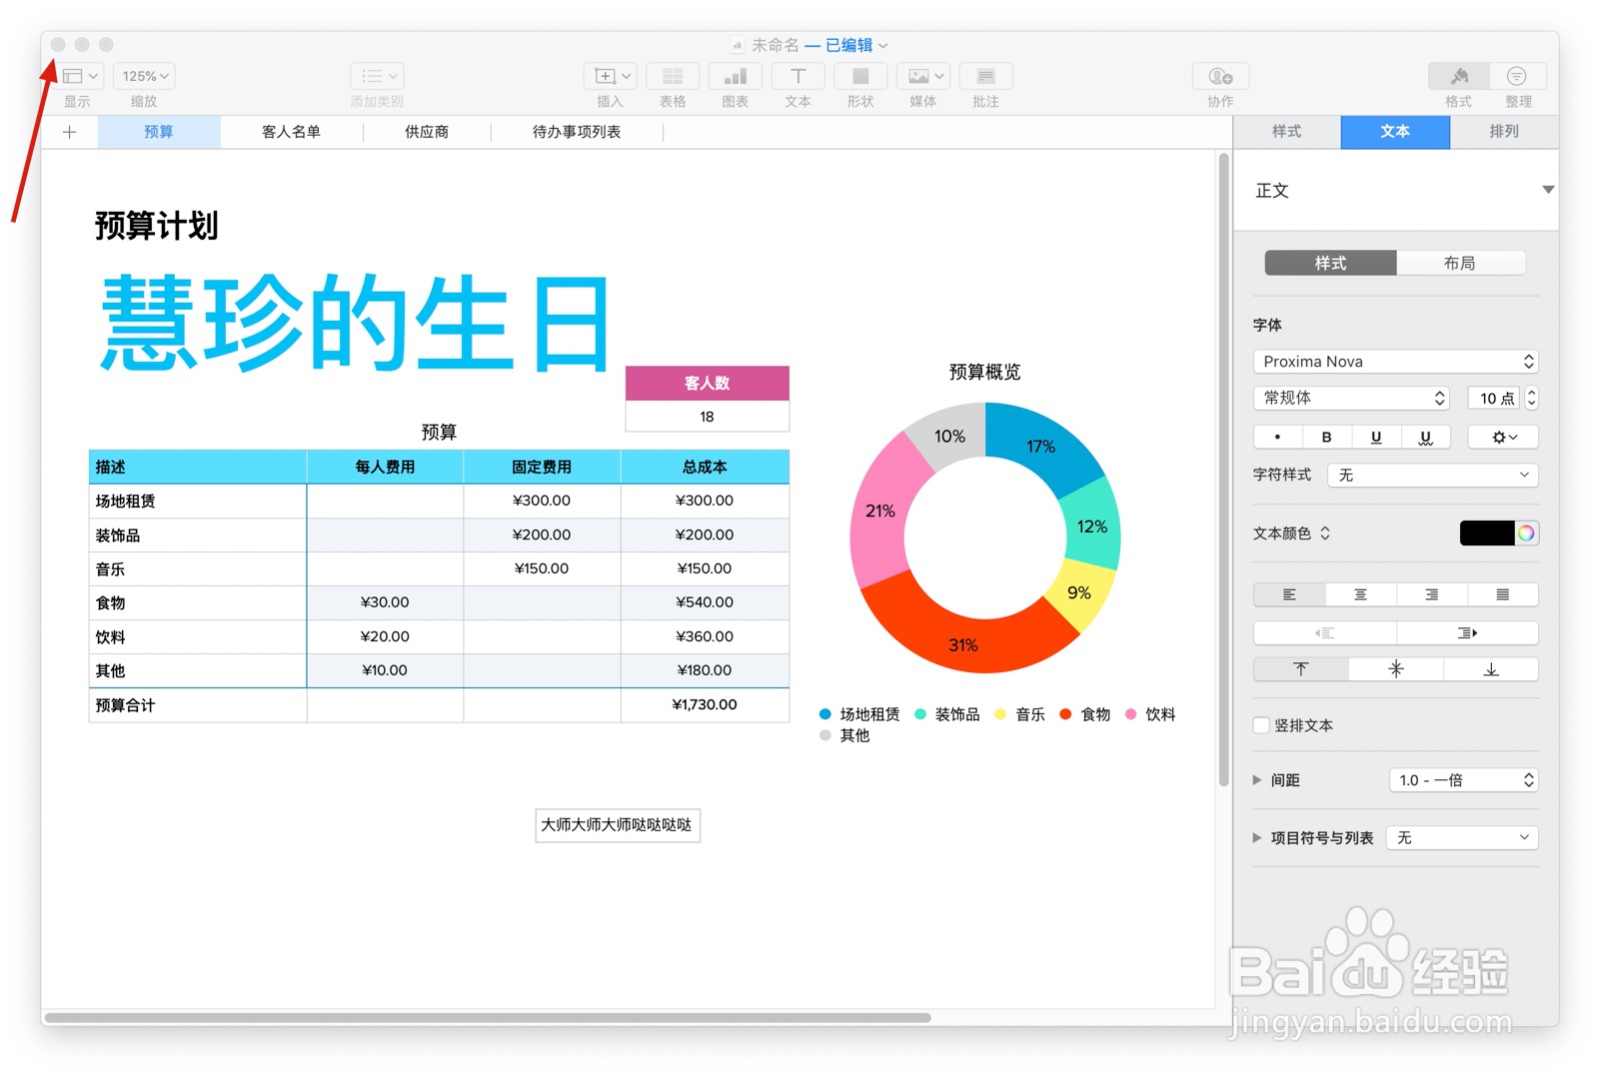The height and width of the screenshot is (1077, 1600).
Task: Open the 项目符号与列表 list style dropdown
Action: coord(1461,837)
